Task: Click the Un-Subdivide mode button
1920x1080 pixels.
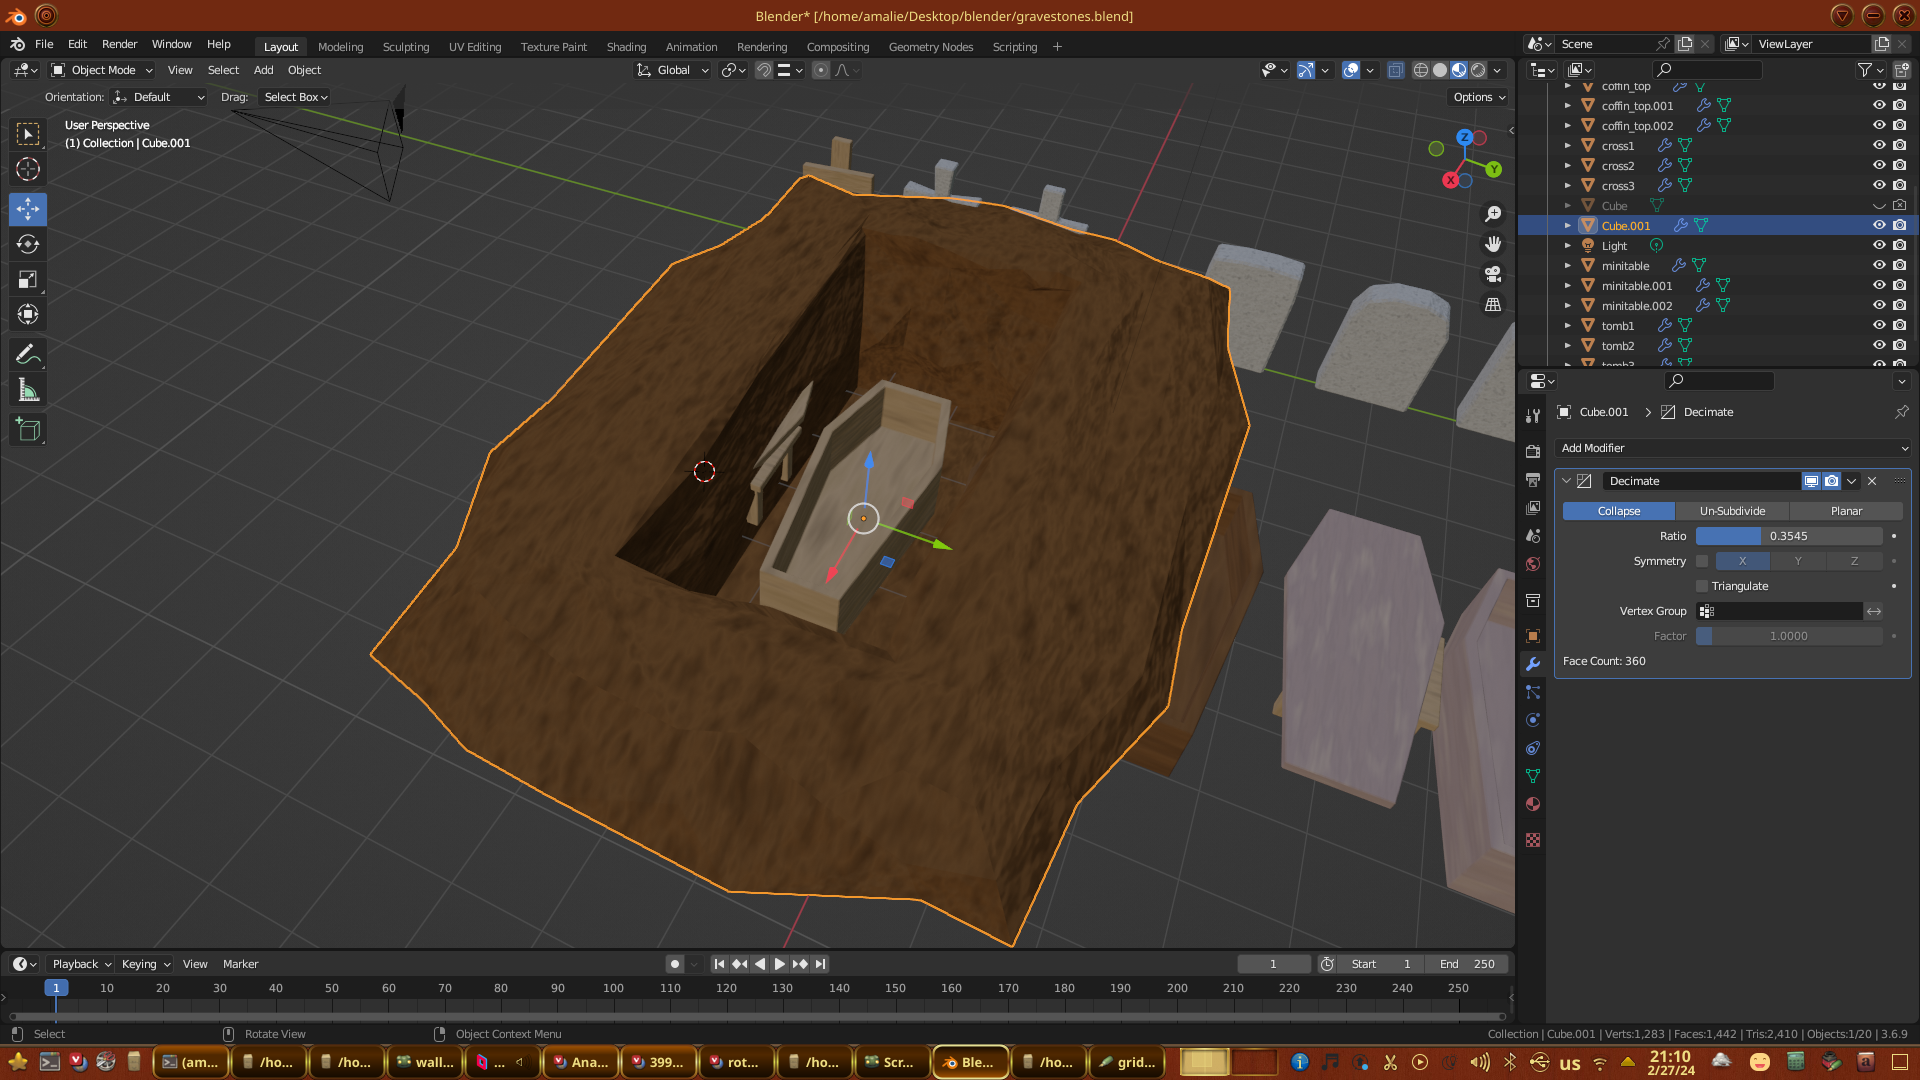Action: [x=1732, y=511]
